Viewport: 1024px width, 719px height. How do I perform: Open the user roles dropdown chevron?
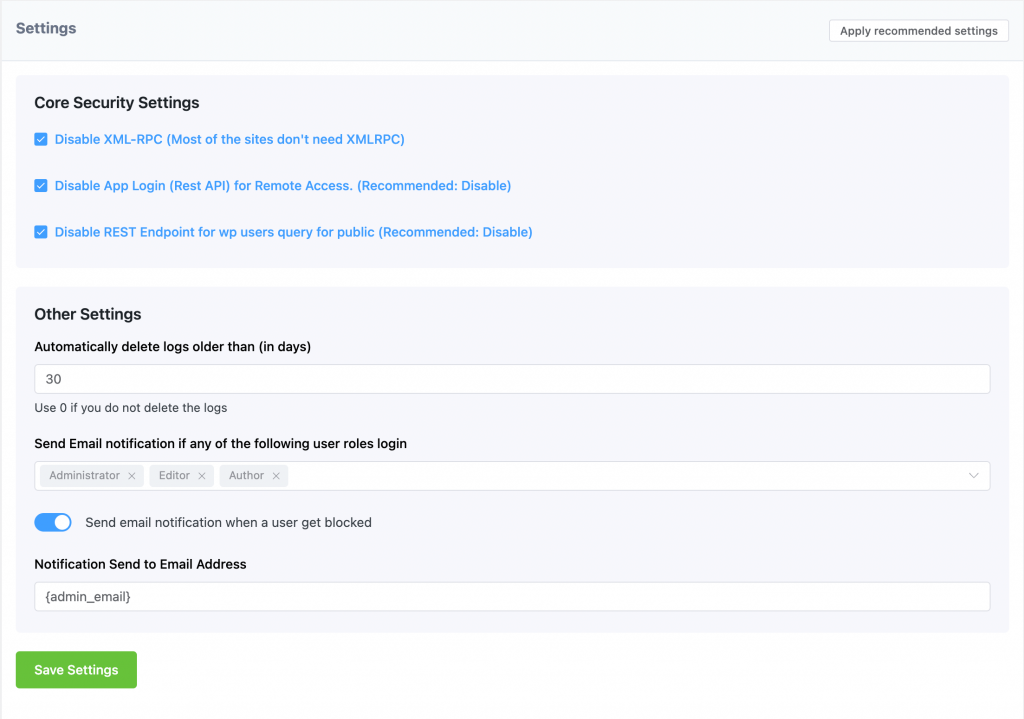[x=974, y=475]
